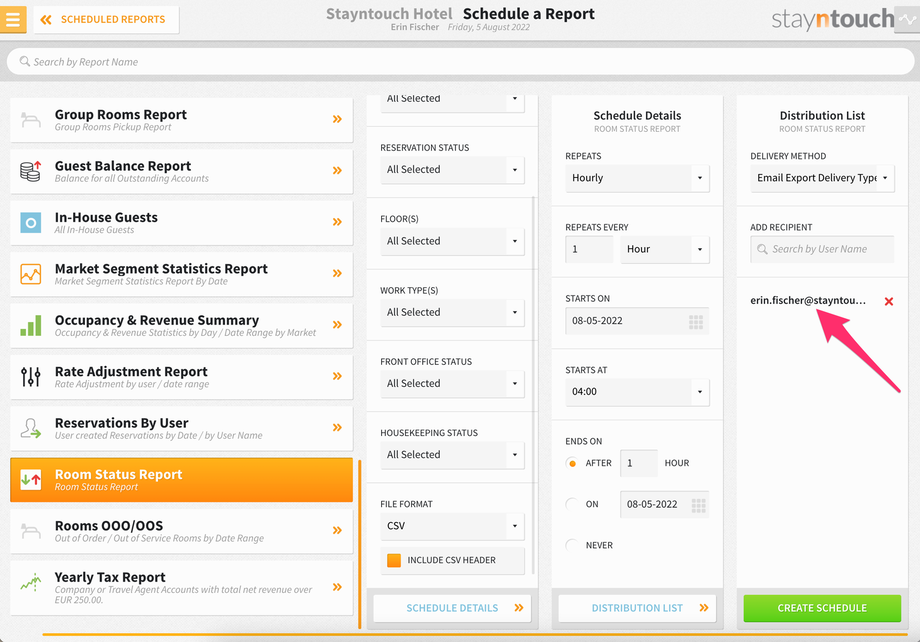Viewport: 920px width, 642px height.
Task: Select the Group Rooms Report bed icon
Action: [x=31, y=120]
